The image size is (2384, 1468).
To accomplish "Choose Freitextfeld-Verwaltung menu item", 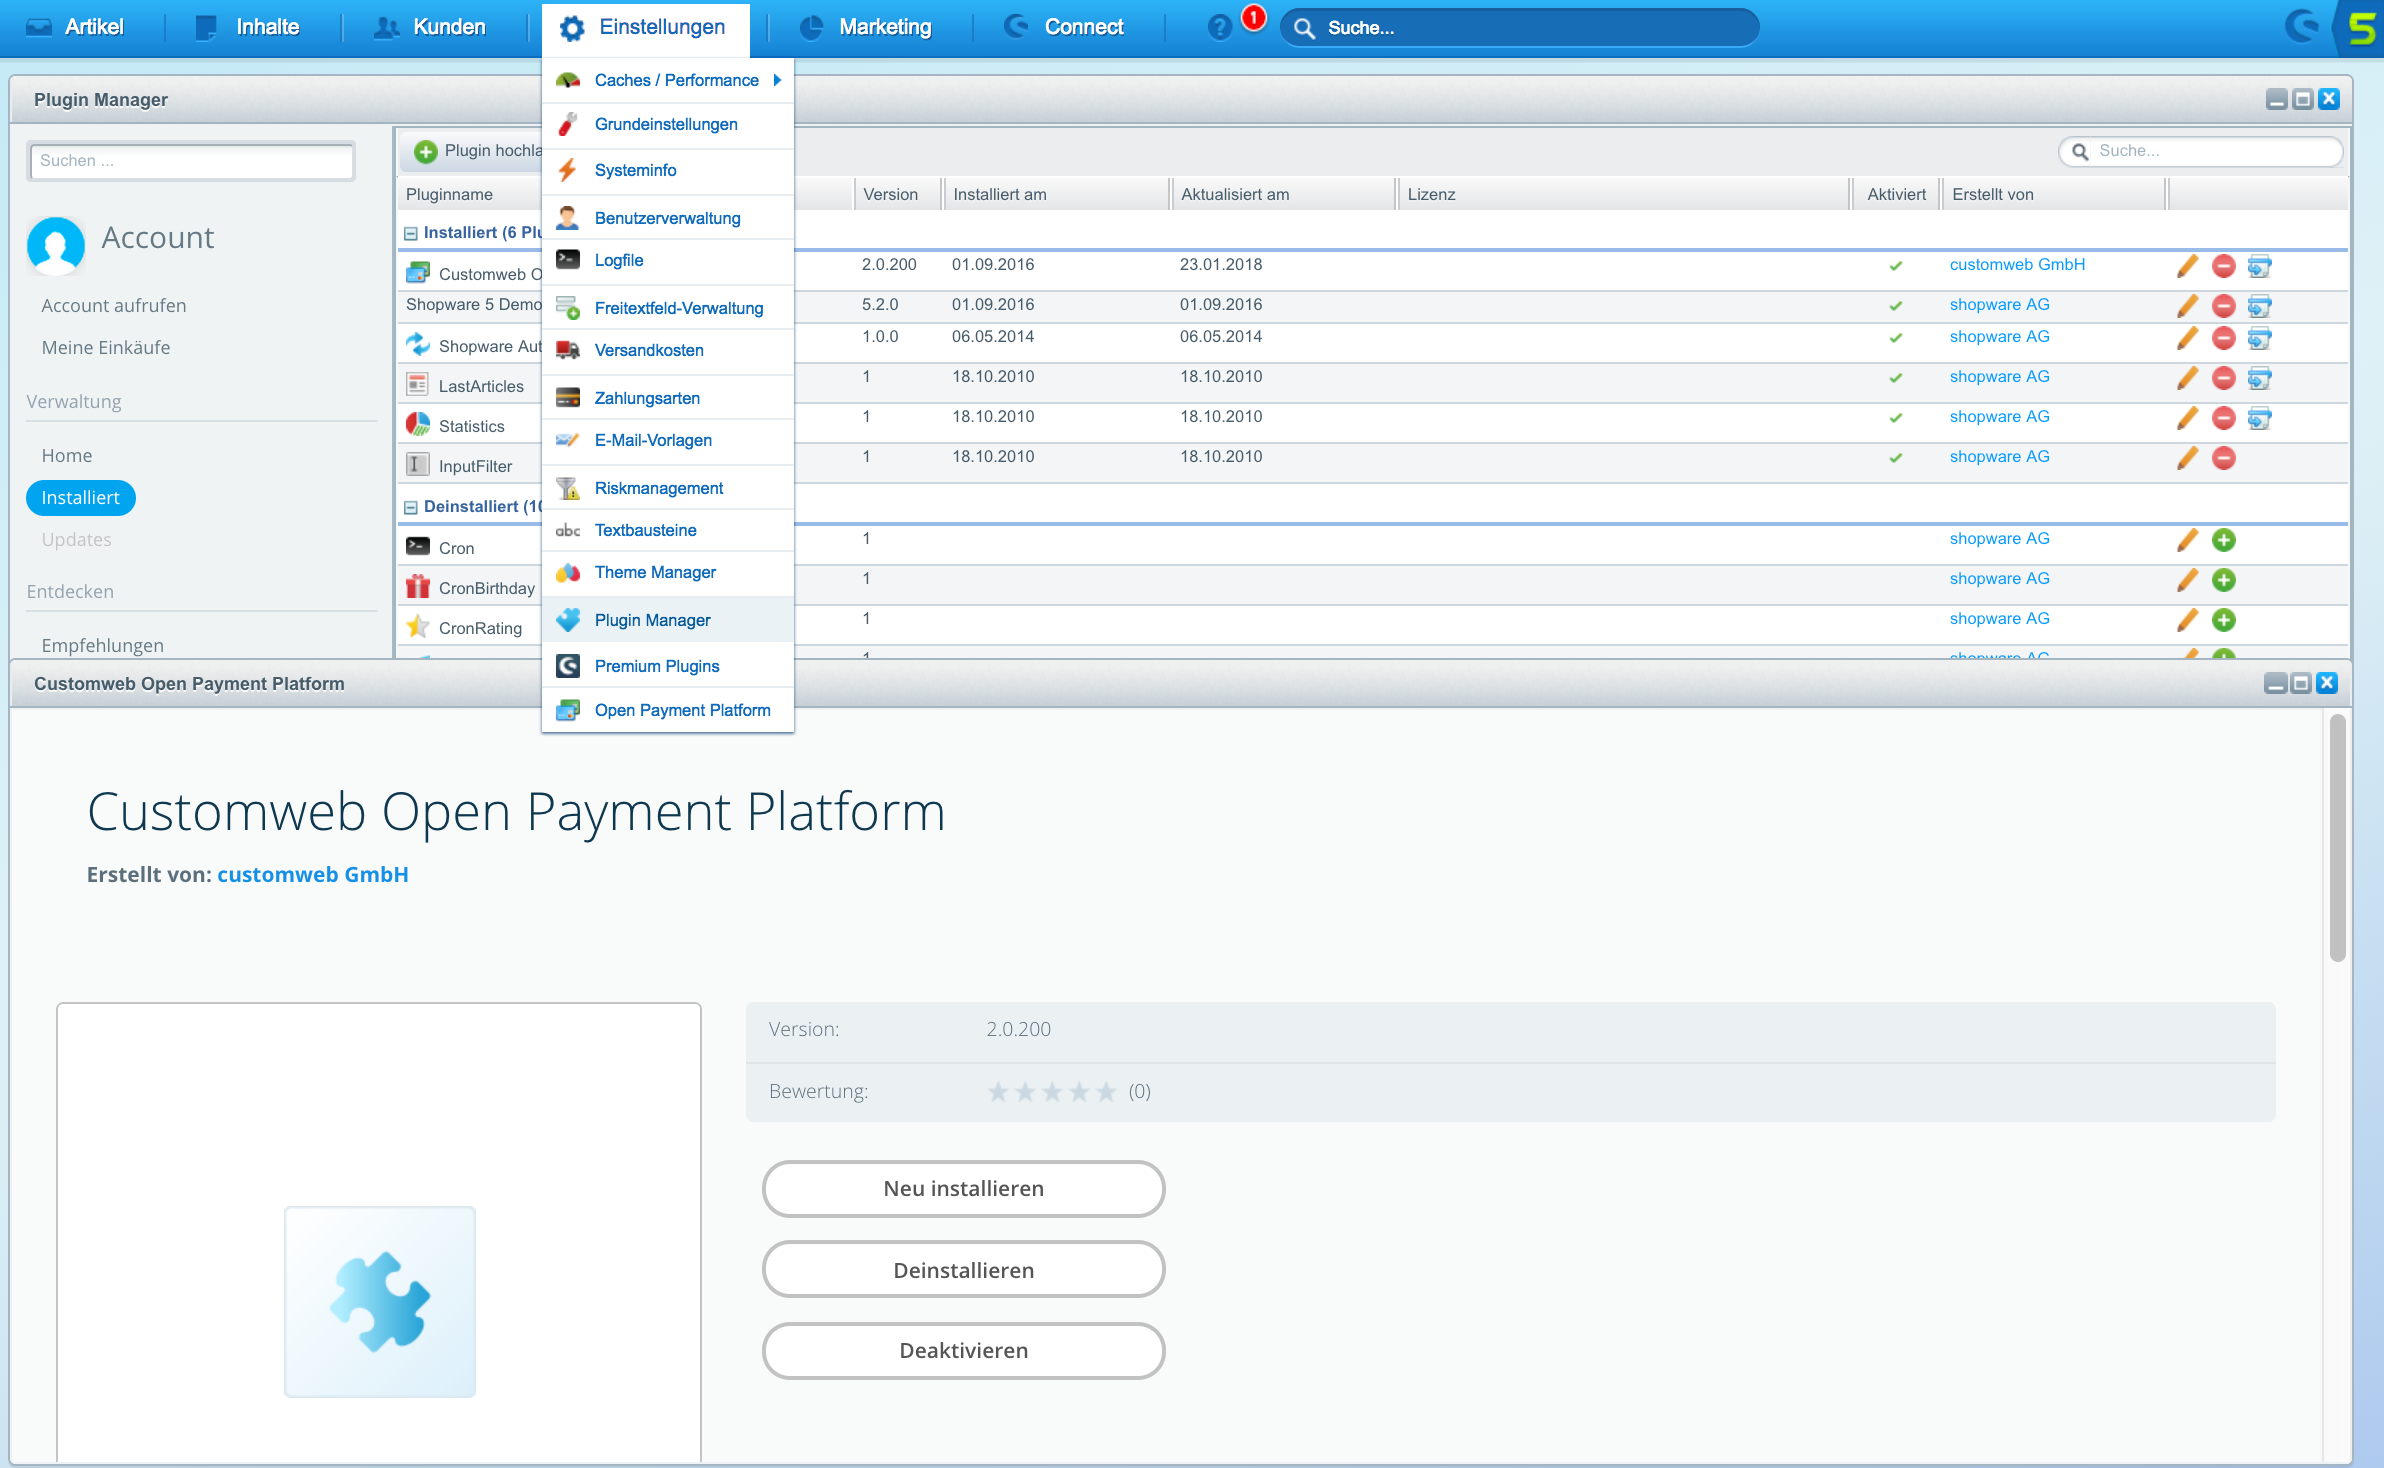I will coord(668,308).
